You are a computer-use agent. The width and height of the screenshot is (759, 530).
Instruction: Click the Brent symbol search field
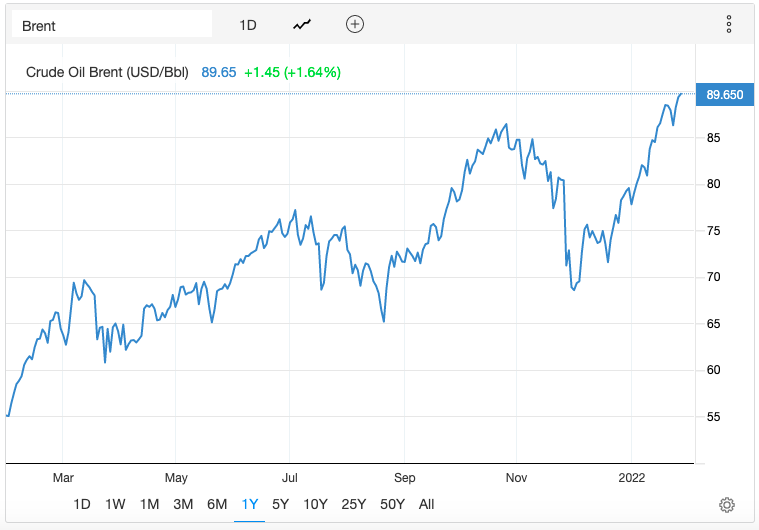tap(111, 25)
